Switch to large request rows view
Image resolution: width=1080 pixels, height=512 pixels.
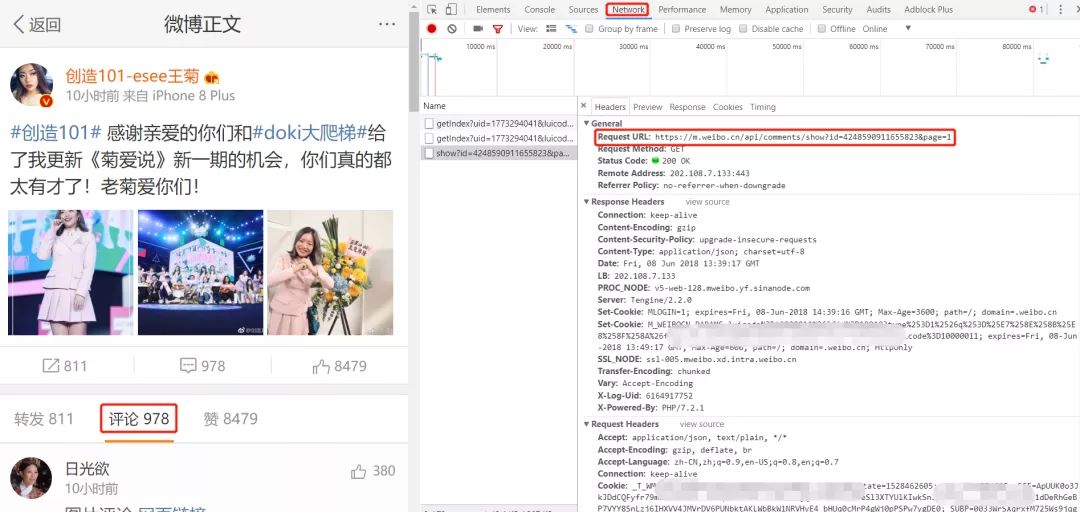[x=551, y=29]
